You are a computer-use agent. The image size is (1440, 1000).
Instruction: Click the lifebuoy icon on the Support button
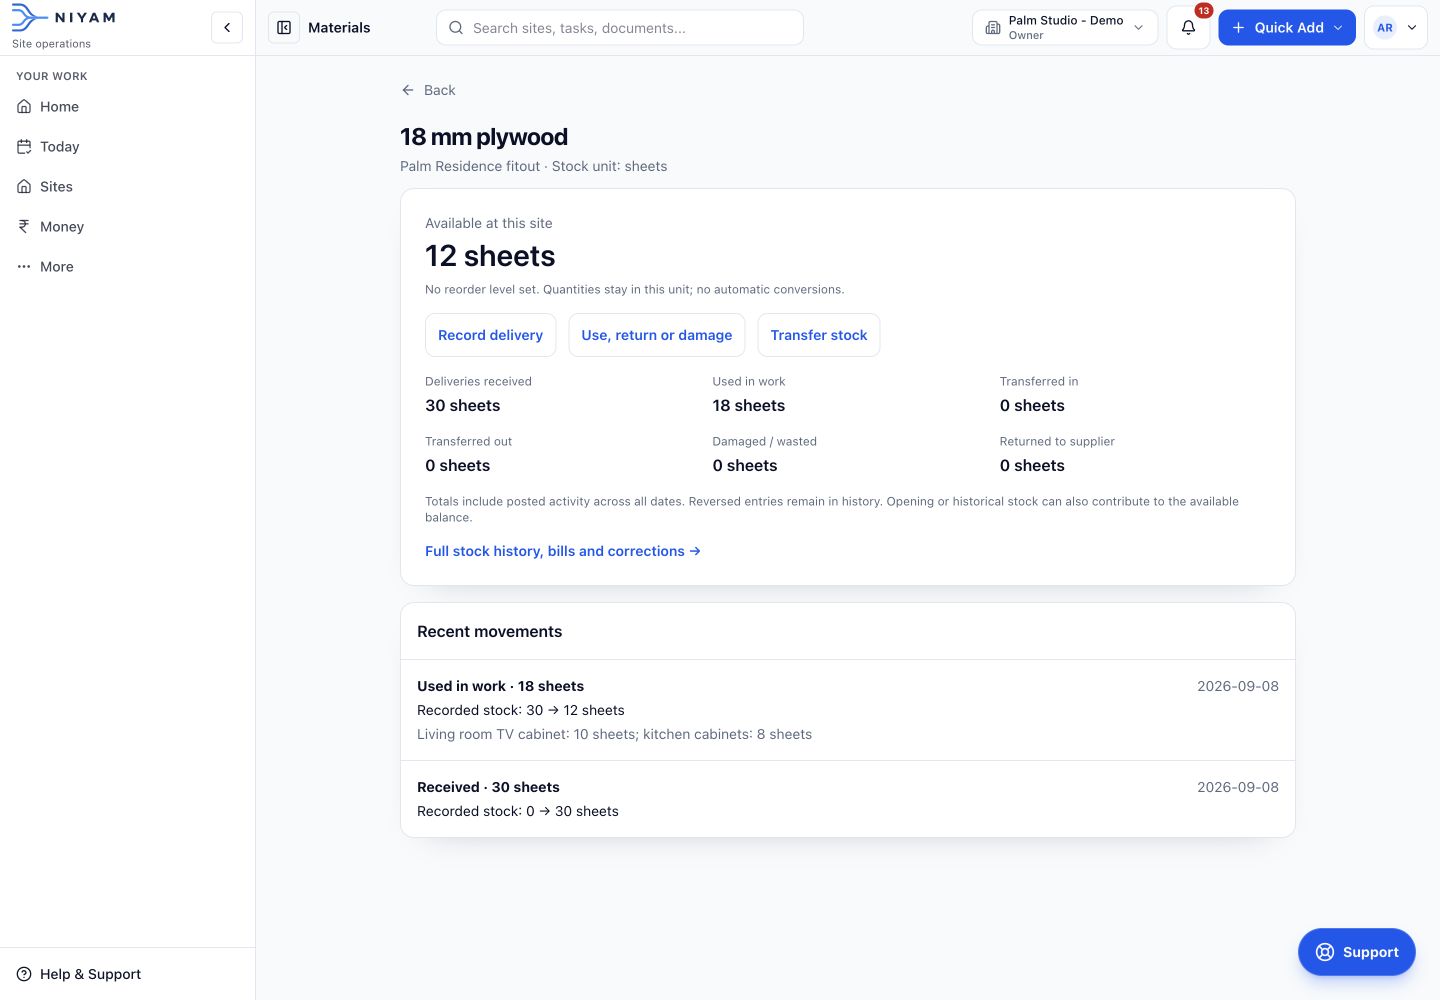pos(1325,952)
